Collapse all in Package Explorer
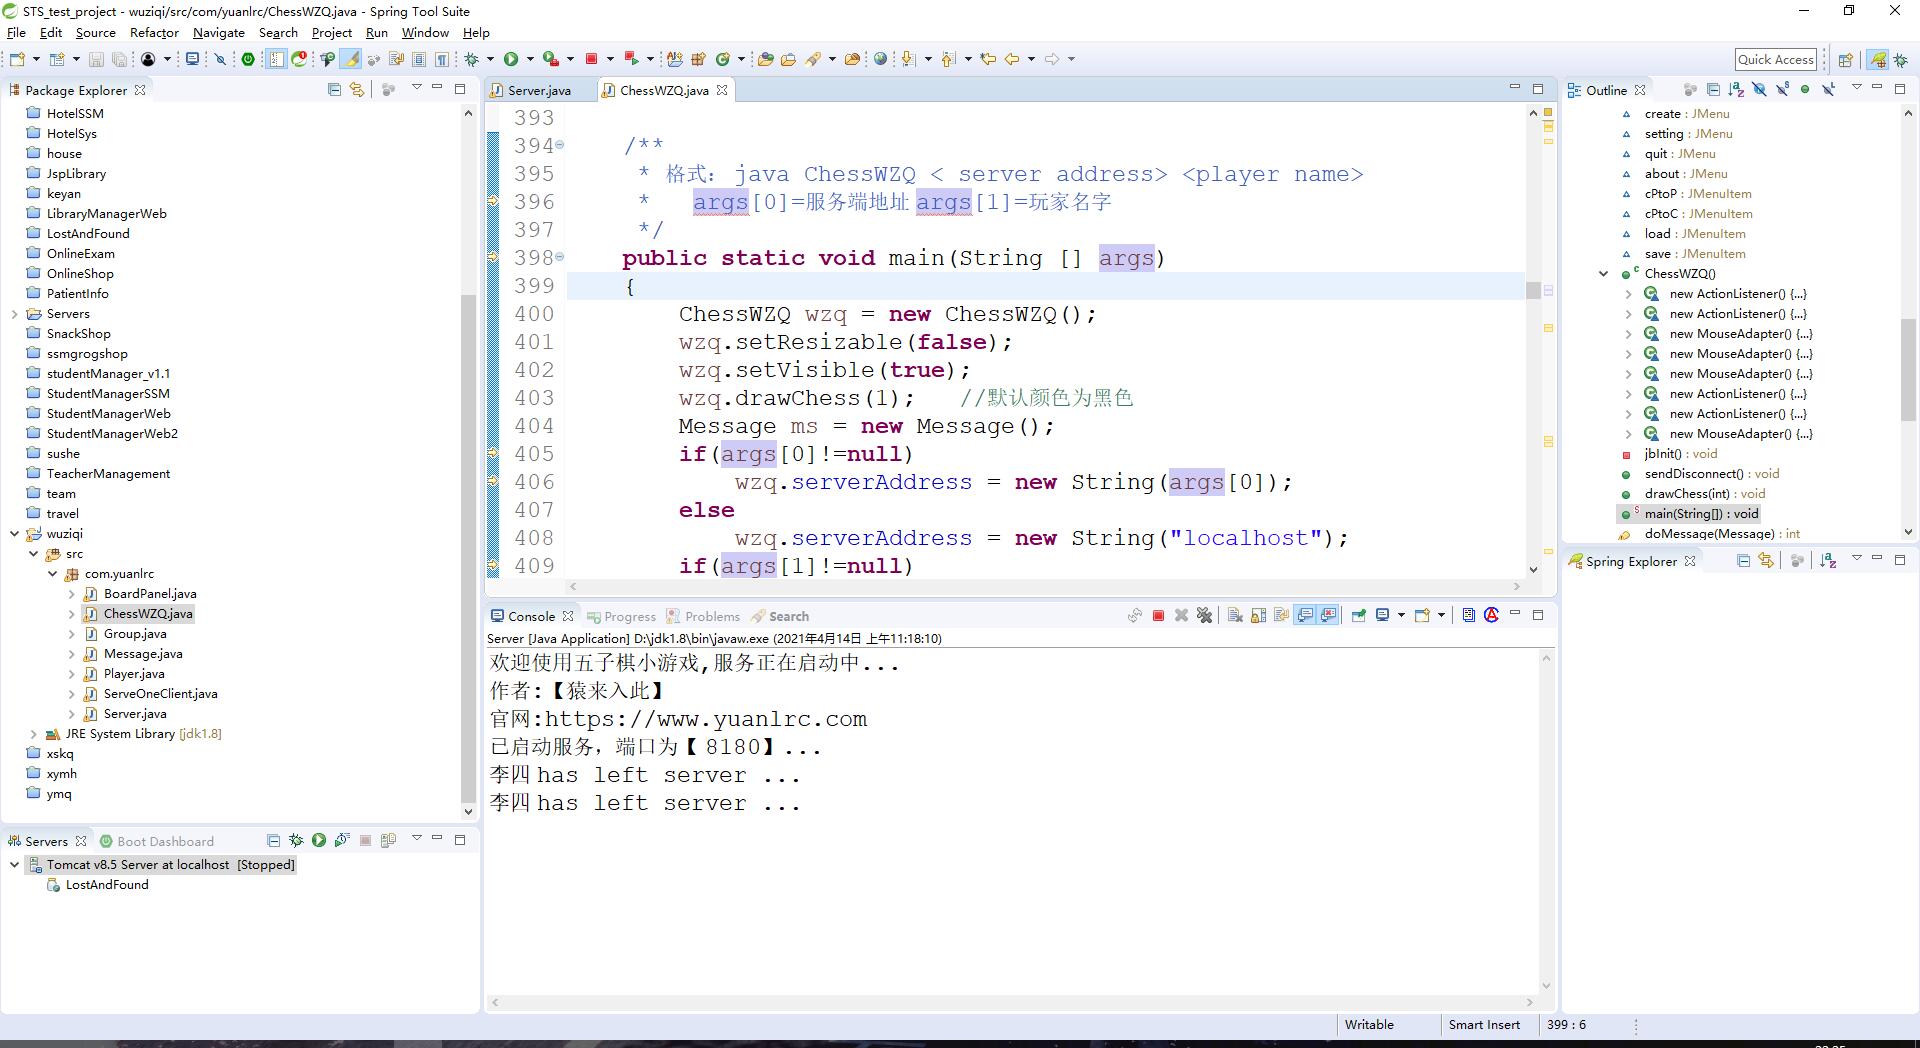Screen dimensions: 1920x1048 (334, 90)
